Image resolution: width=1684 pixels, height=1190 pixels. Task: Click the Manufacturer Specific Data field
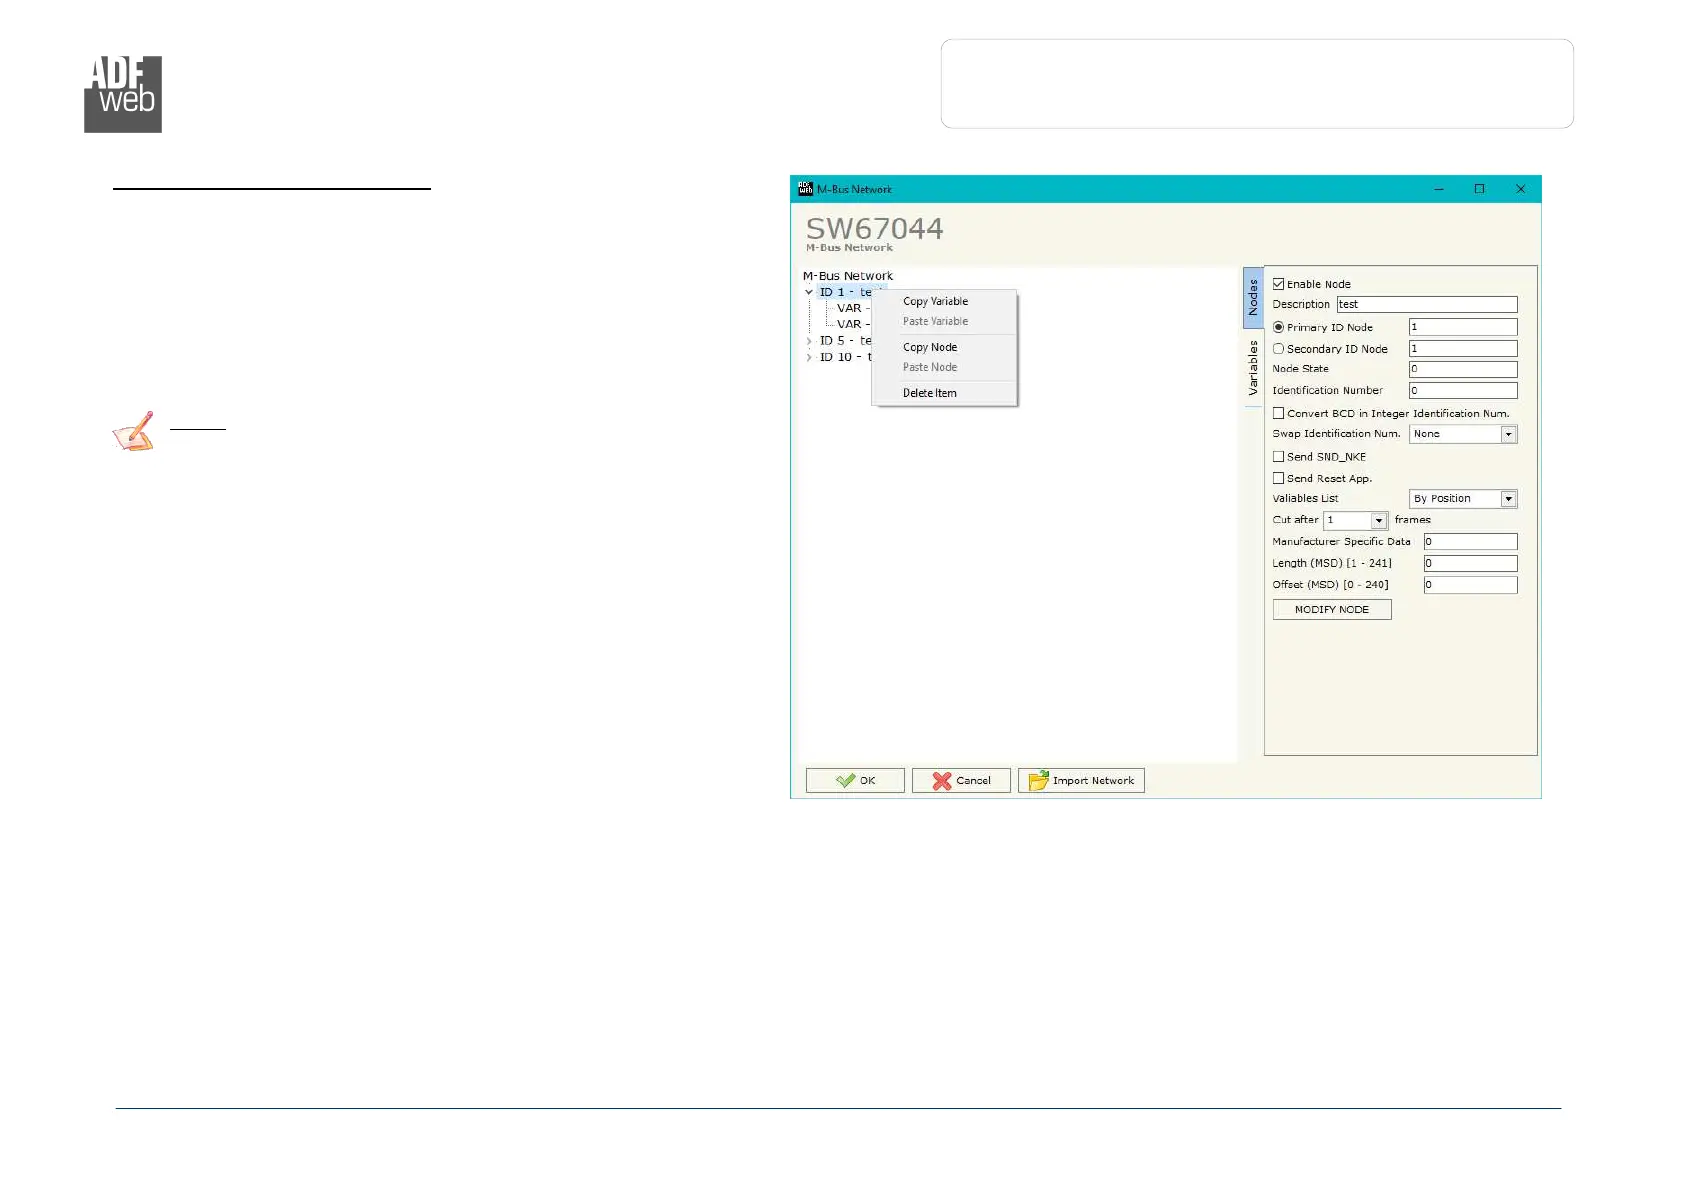click(x=1470, y=542)
